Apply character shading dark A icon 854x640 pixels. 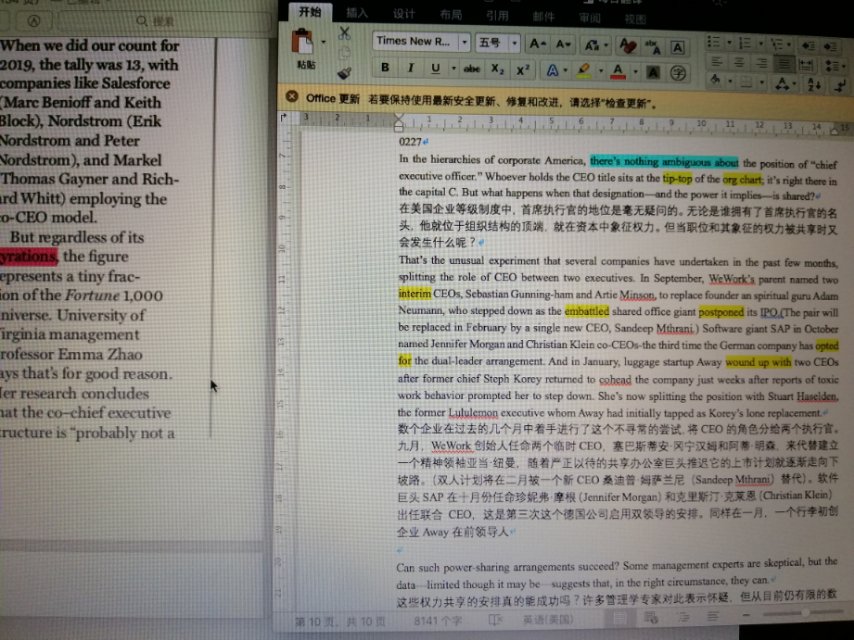coord(653,72)
